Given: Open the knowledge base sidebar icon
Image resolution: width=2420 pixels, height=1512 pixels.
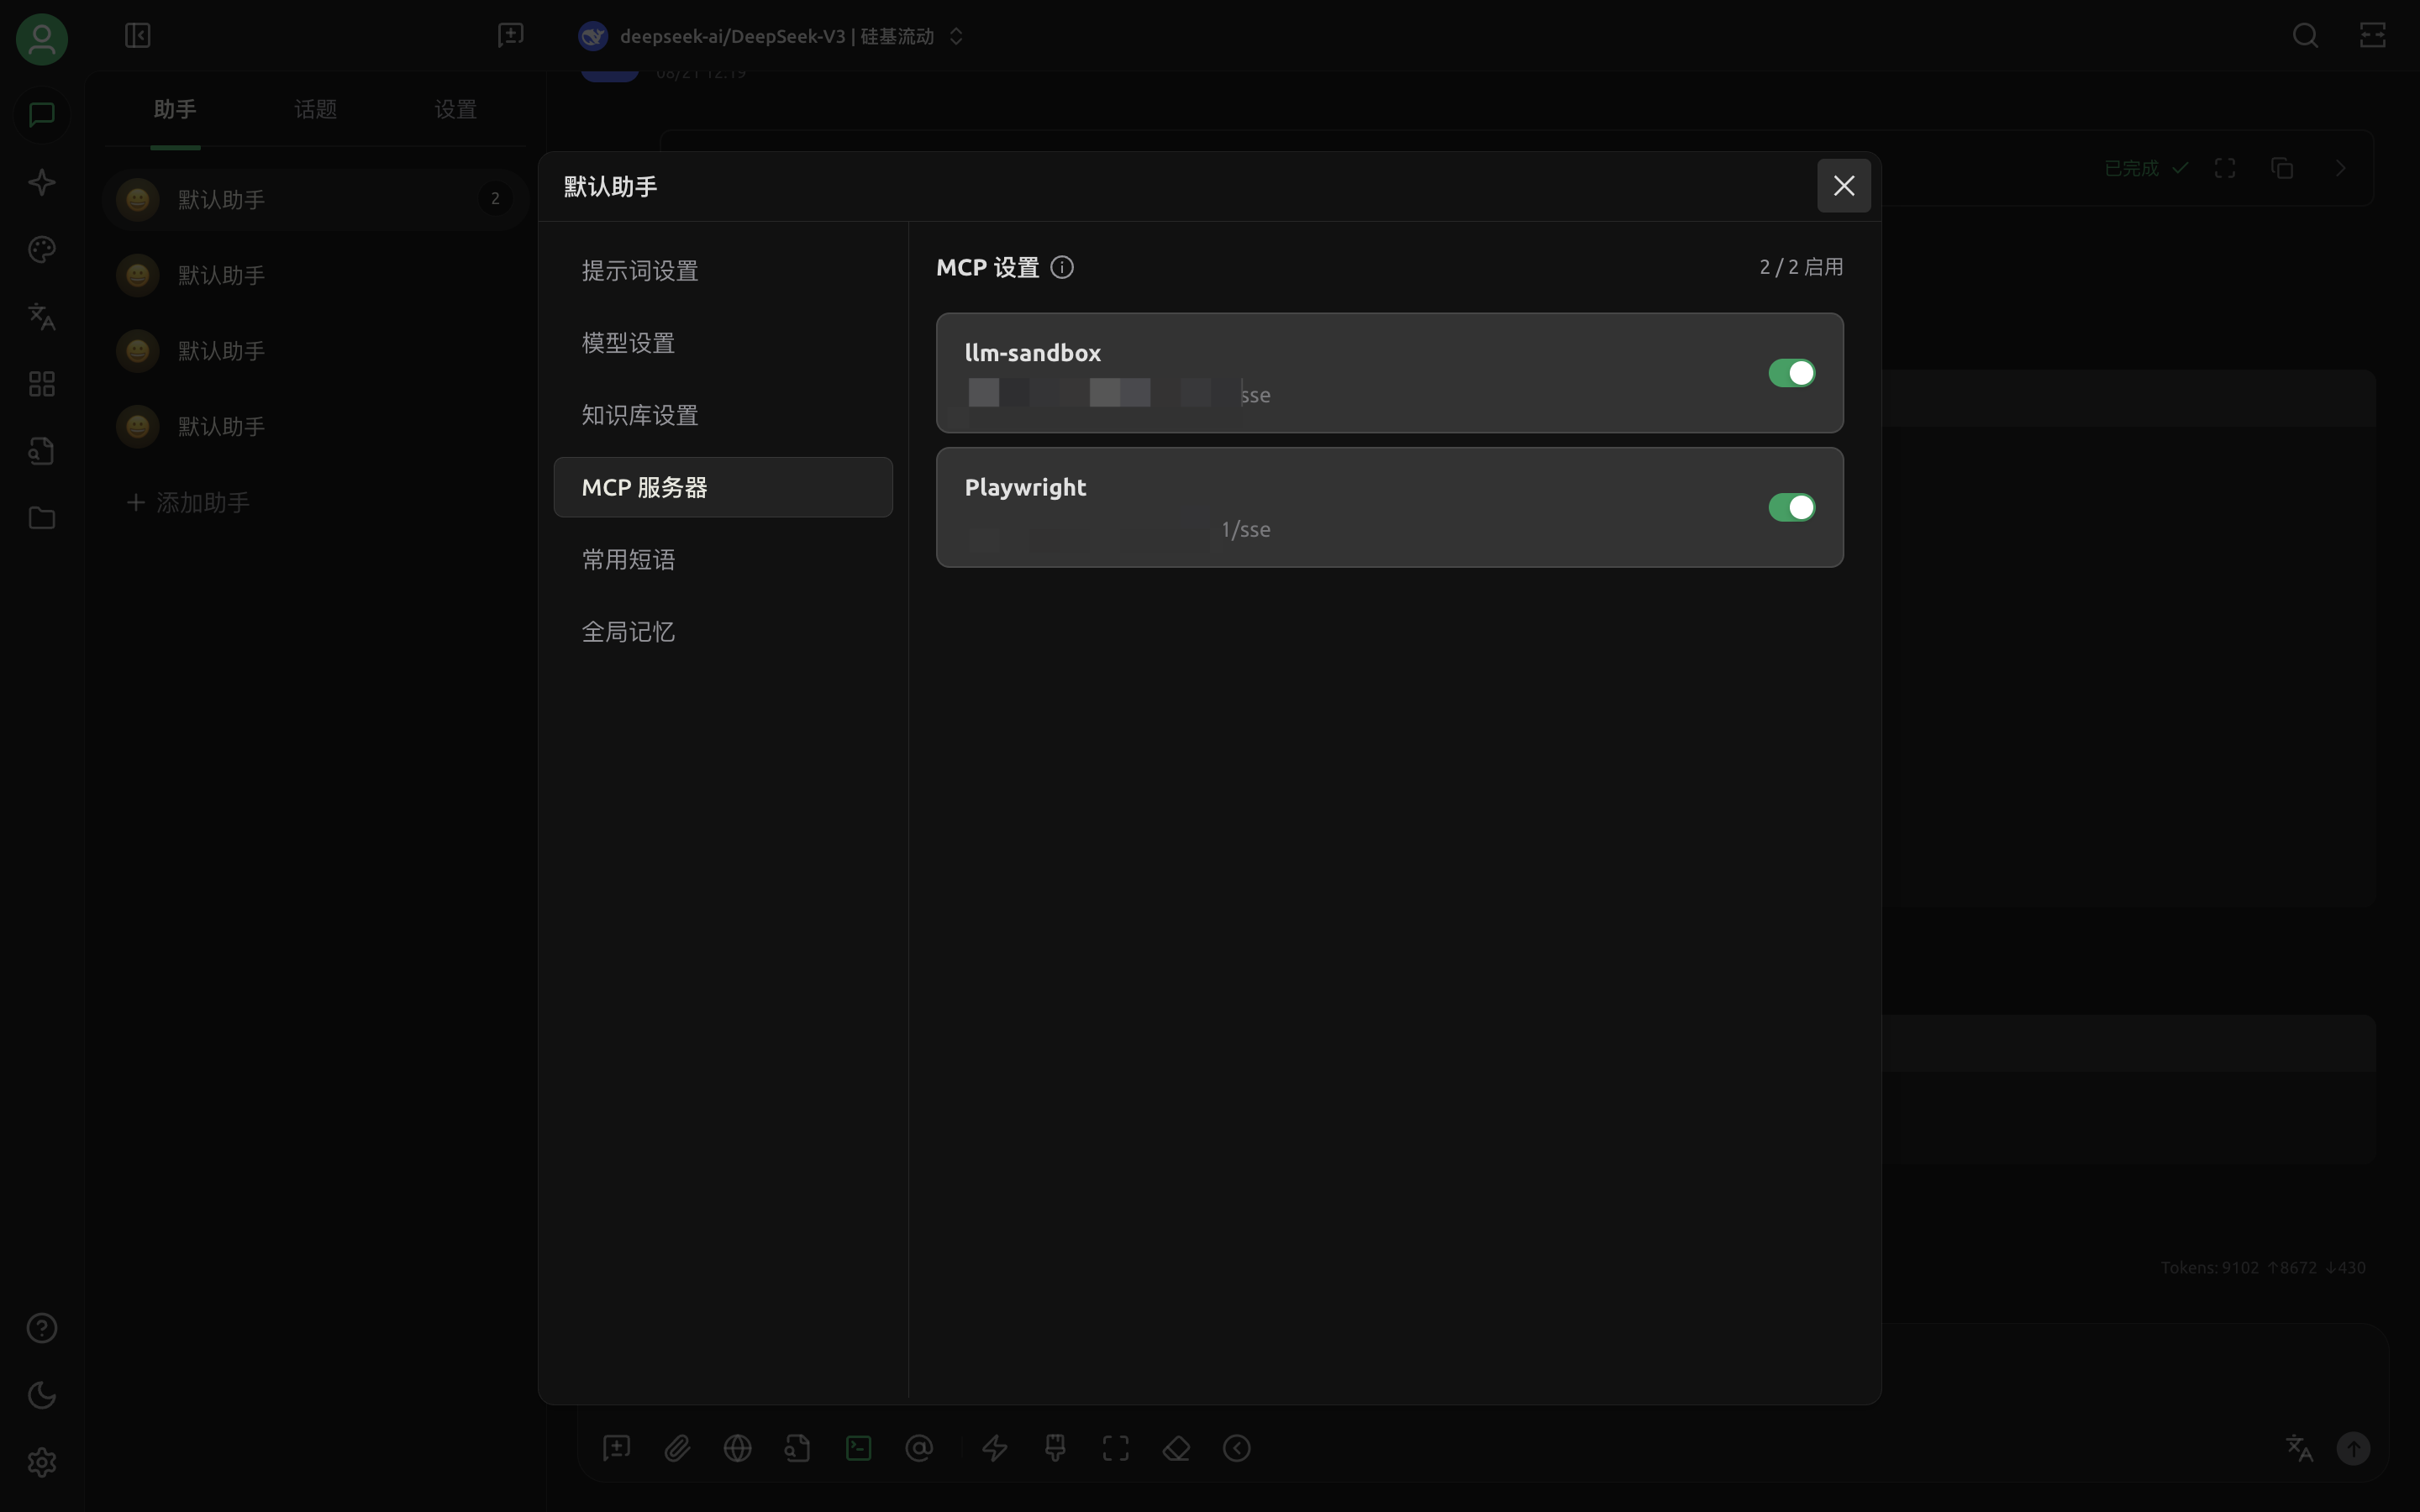Looking at the screenshot, I should [41, 451].
